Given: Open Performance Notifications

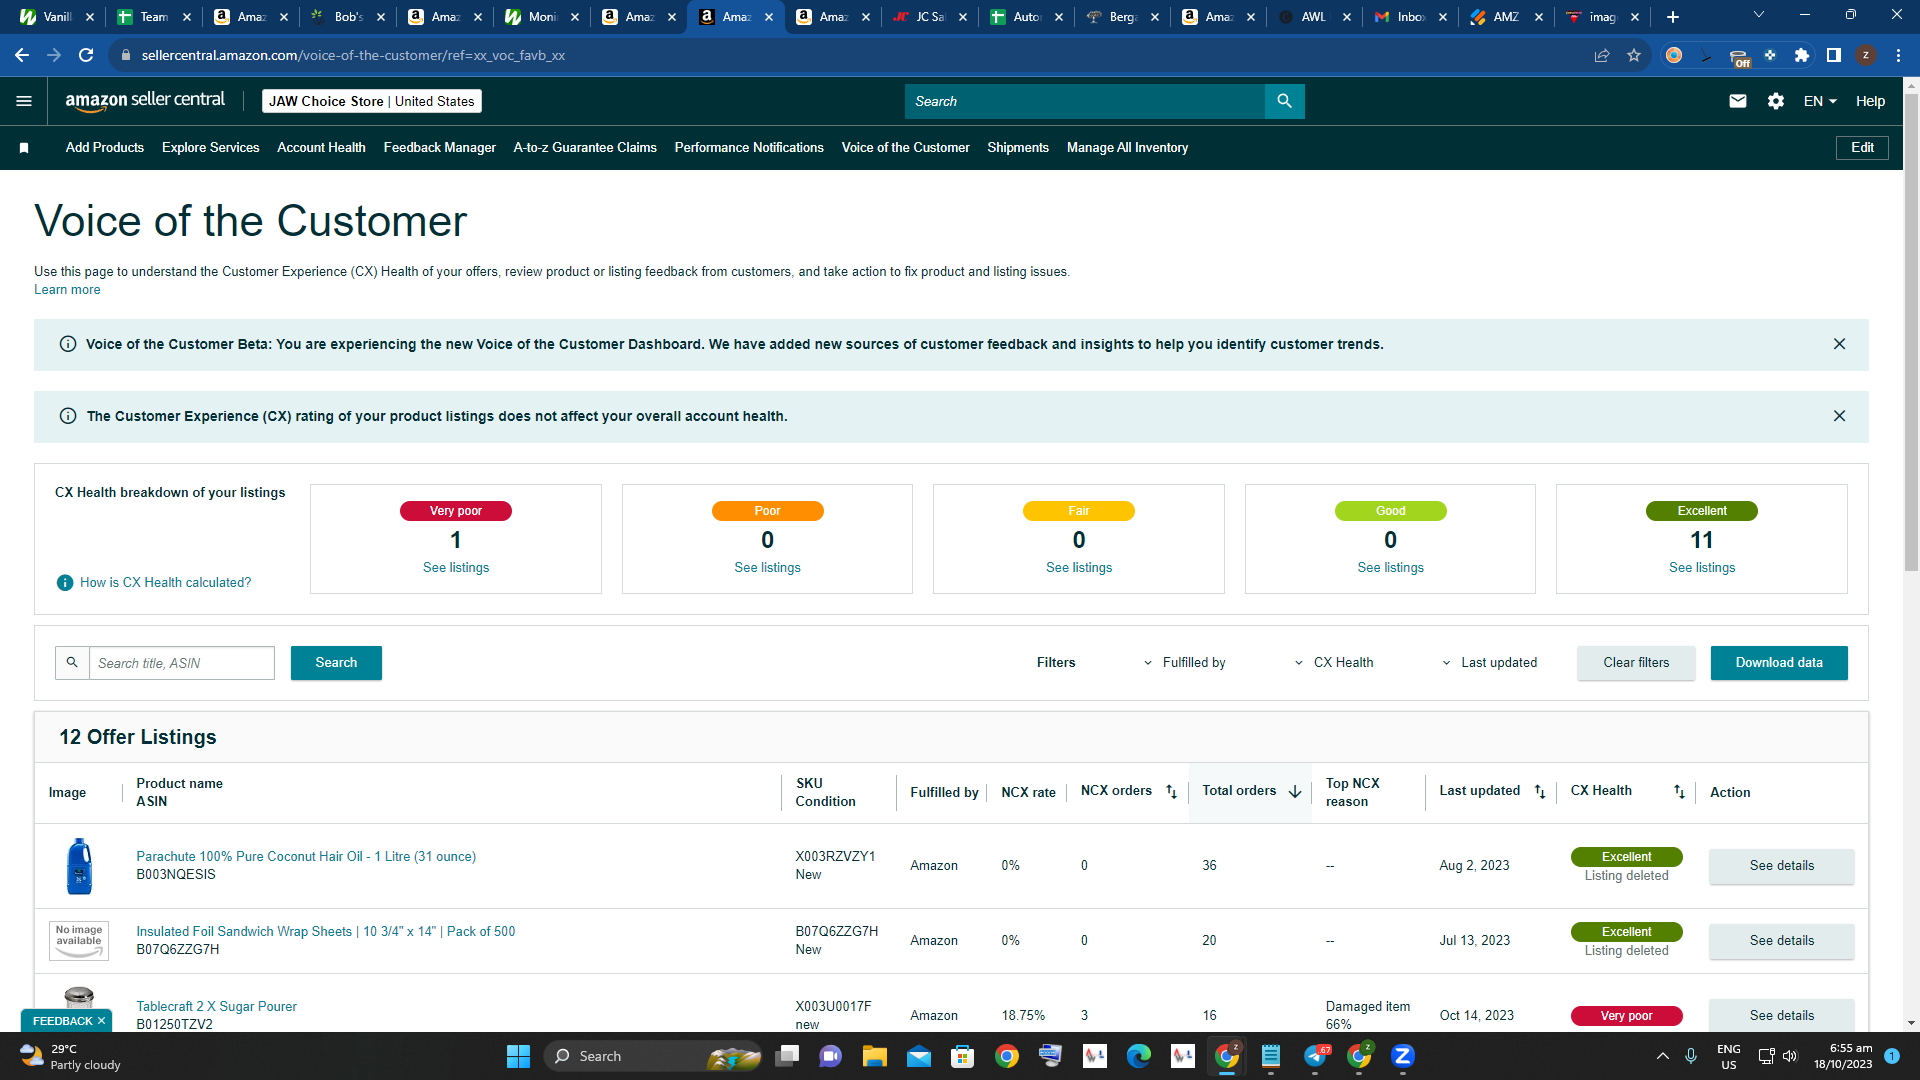Looking at the screenshot, I should (749, 148).
